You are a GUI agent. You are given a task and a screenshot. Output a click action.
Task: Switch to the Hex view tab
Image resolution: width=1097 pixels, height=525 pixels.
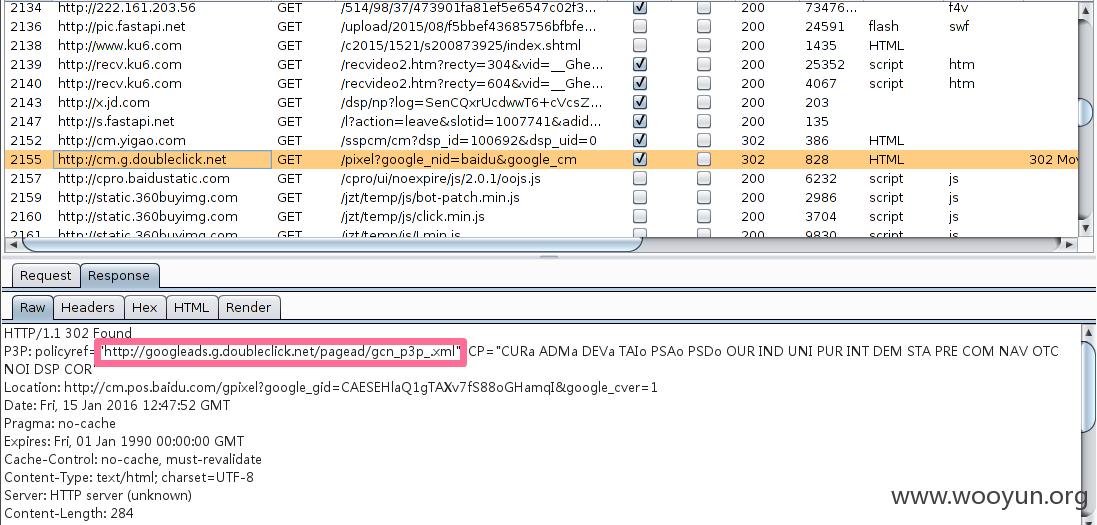pos(145,307)
